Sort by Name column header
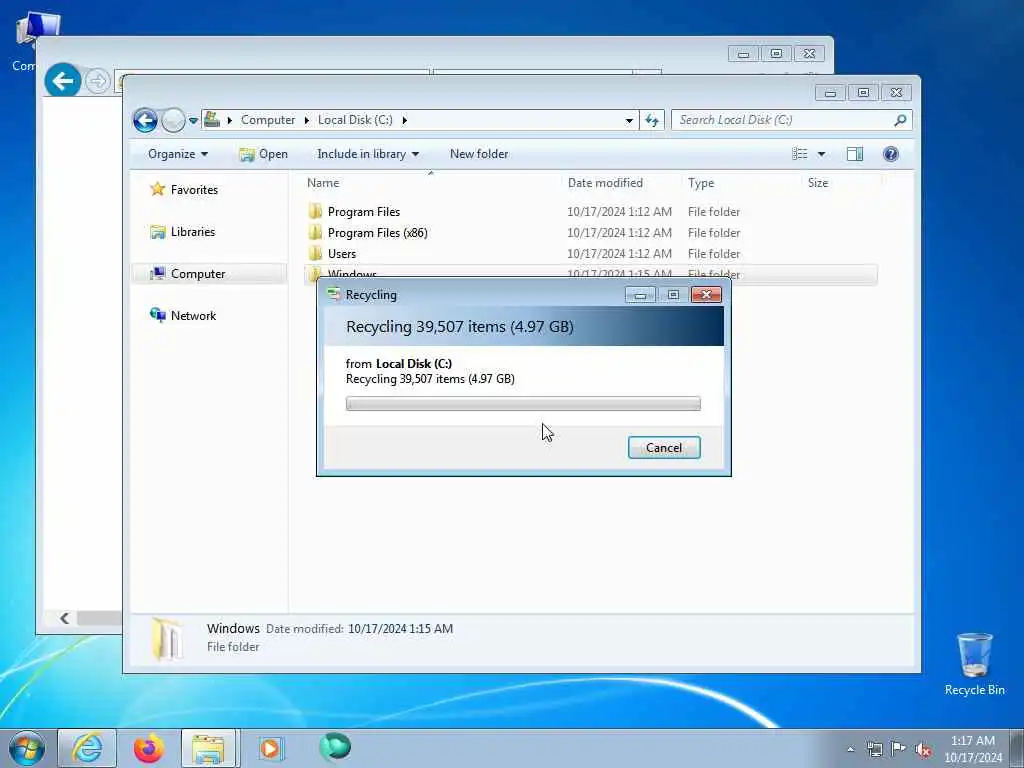 pyautogui.click(x=323, y=183)
